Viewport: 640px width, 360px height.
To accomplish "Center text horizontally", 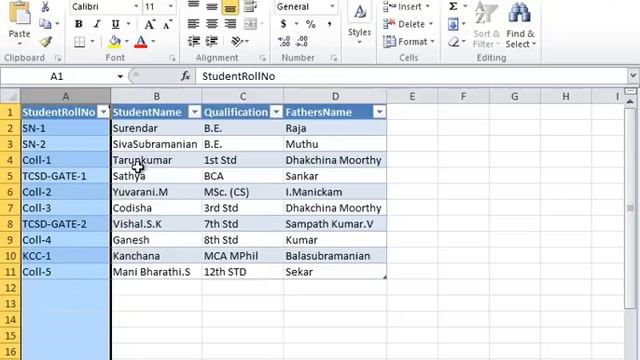I will click(212, 24).
